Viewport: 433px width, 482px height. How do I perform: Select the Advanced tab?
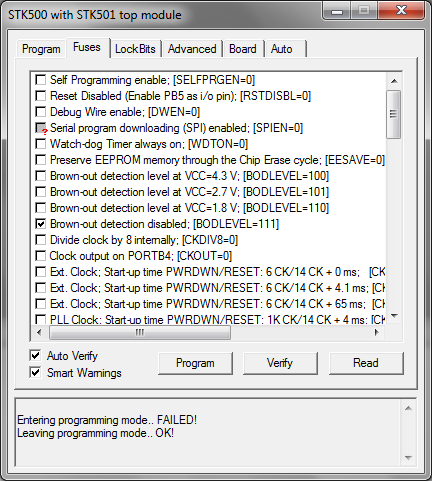pos(192,49)
